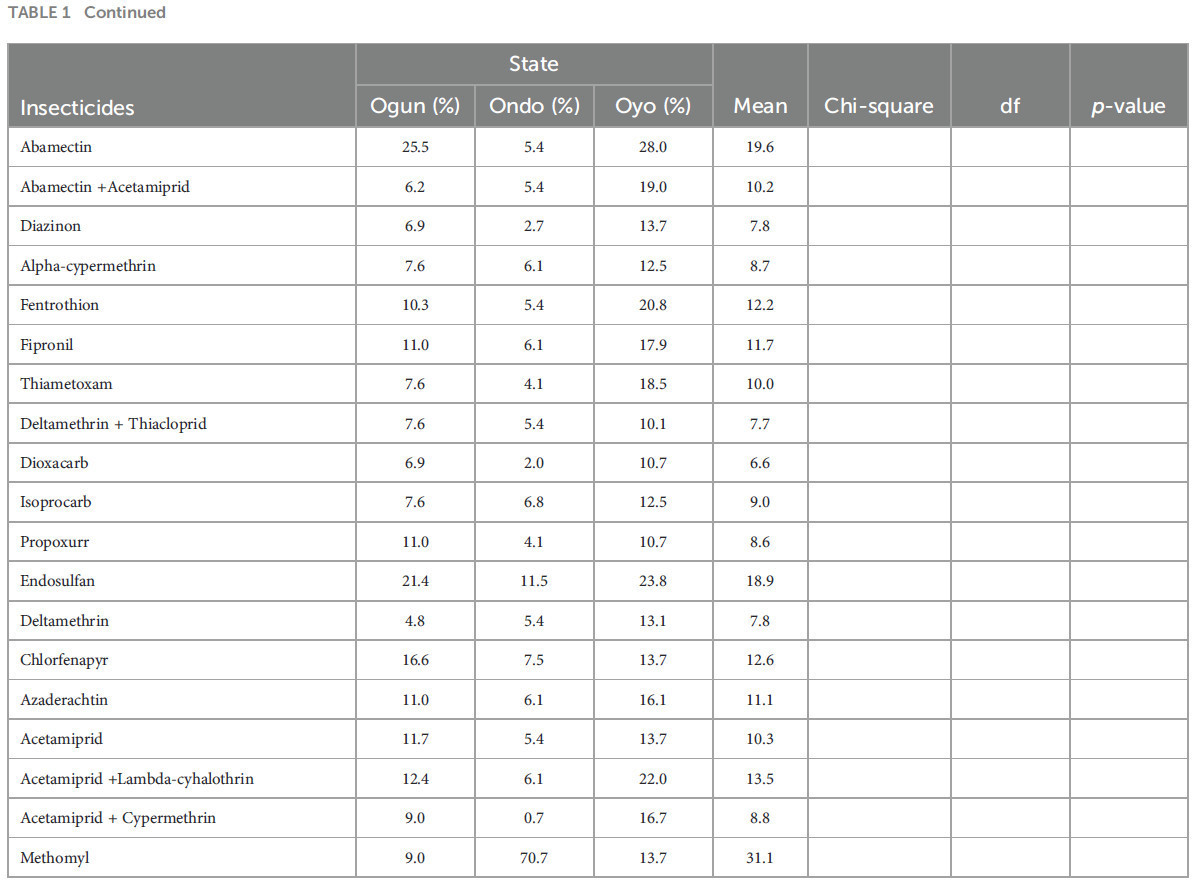Click the Chlorfenapyr row label
1200x888 pixels.
click(x=63, y=660)
